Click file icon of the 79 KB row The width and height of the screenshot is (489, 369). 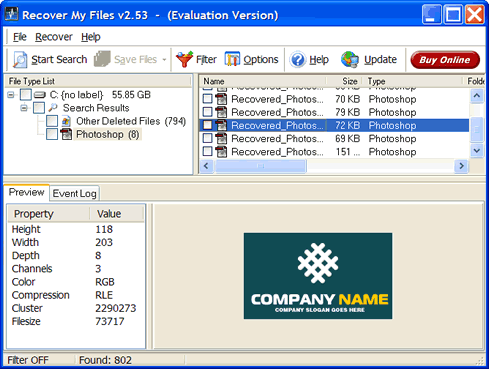(x=221, y=112)
